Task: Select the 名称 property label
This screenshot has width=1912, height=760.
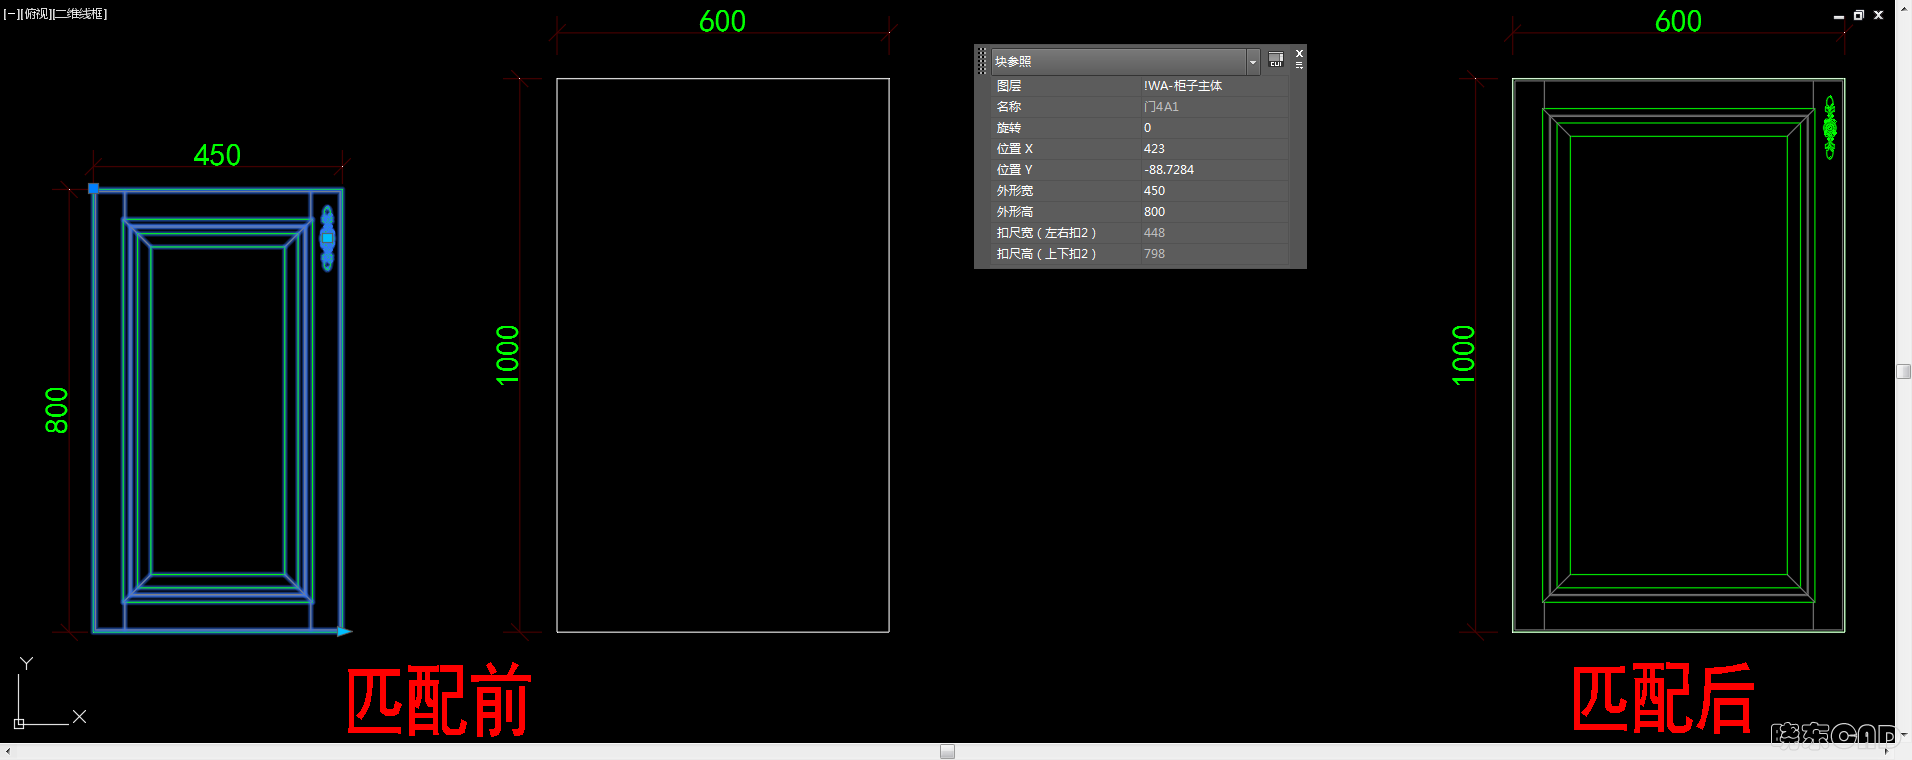Action: point(1009,107)
